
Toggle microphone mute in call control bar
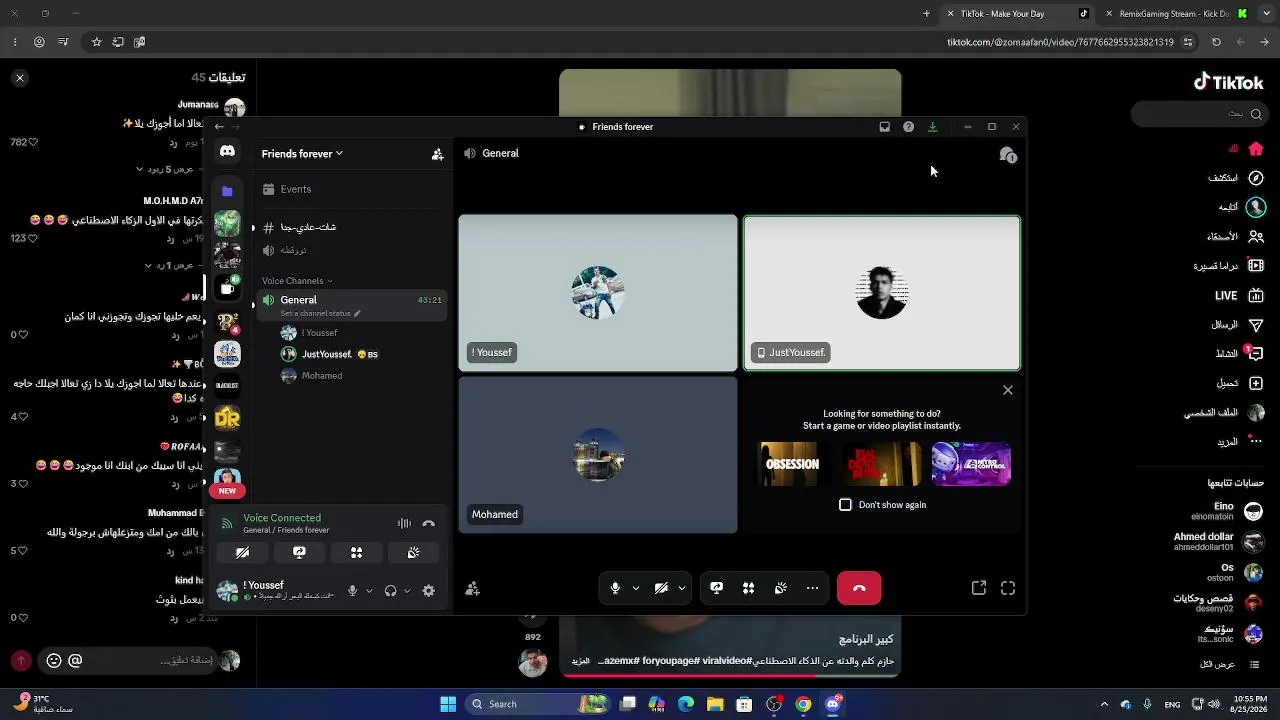click(615, 588)
